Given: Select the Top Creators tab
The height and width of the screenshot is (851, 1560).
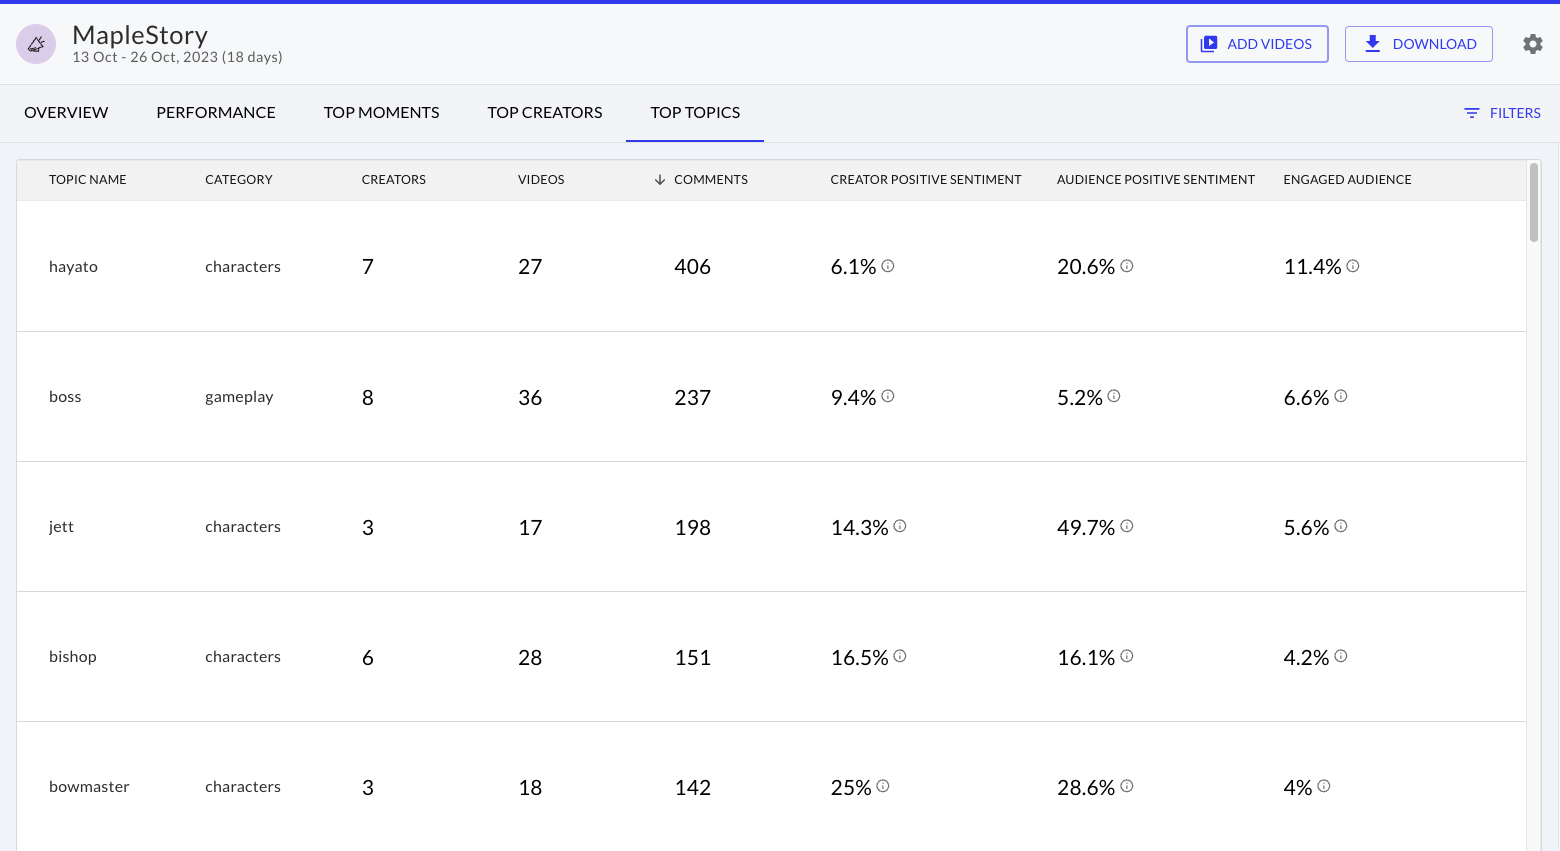Looking at the screenshot, I should (545, 113).
